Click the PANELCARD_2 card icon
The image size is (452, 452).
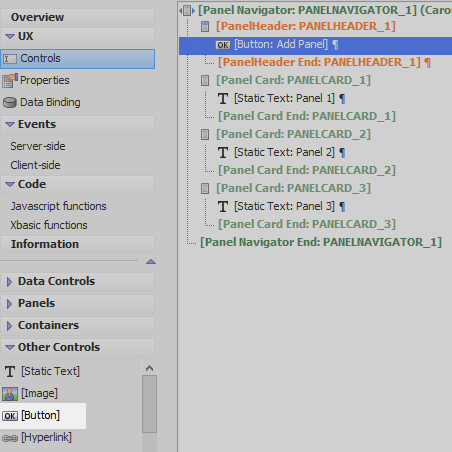pos(205,135)
